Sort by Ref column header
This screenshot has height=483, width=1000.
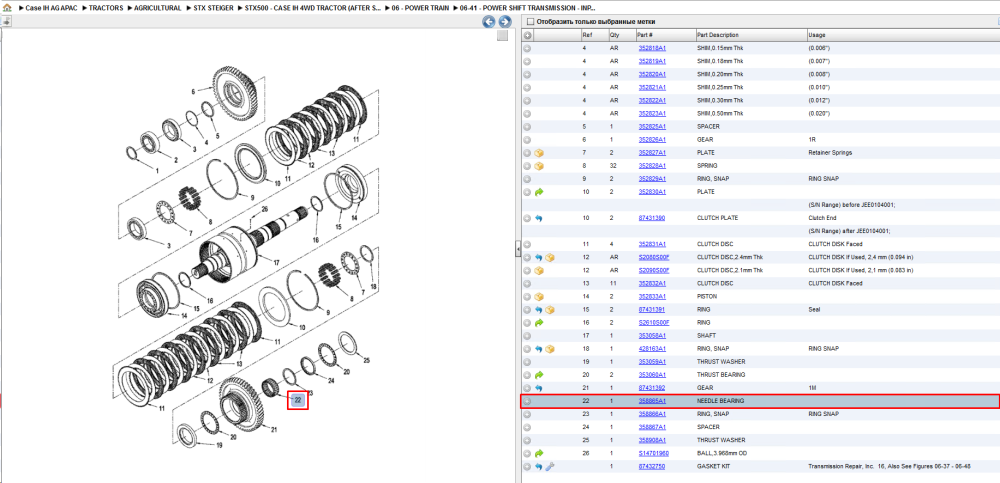coord(594,35)
